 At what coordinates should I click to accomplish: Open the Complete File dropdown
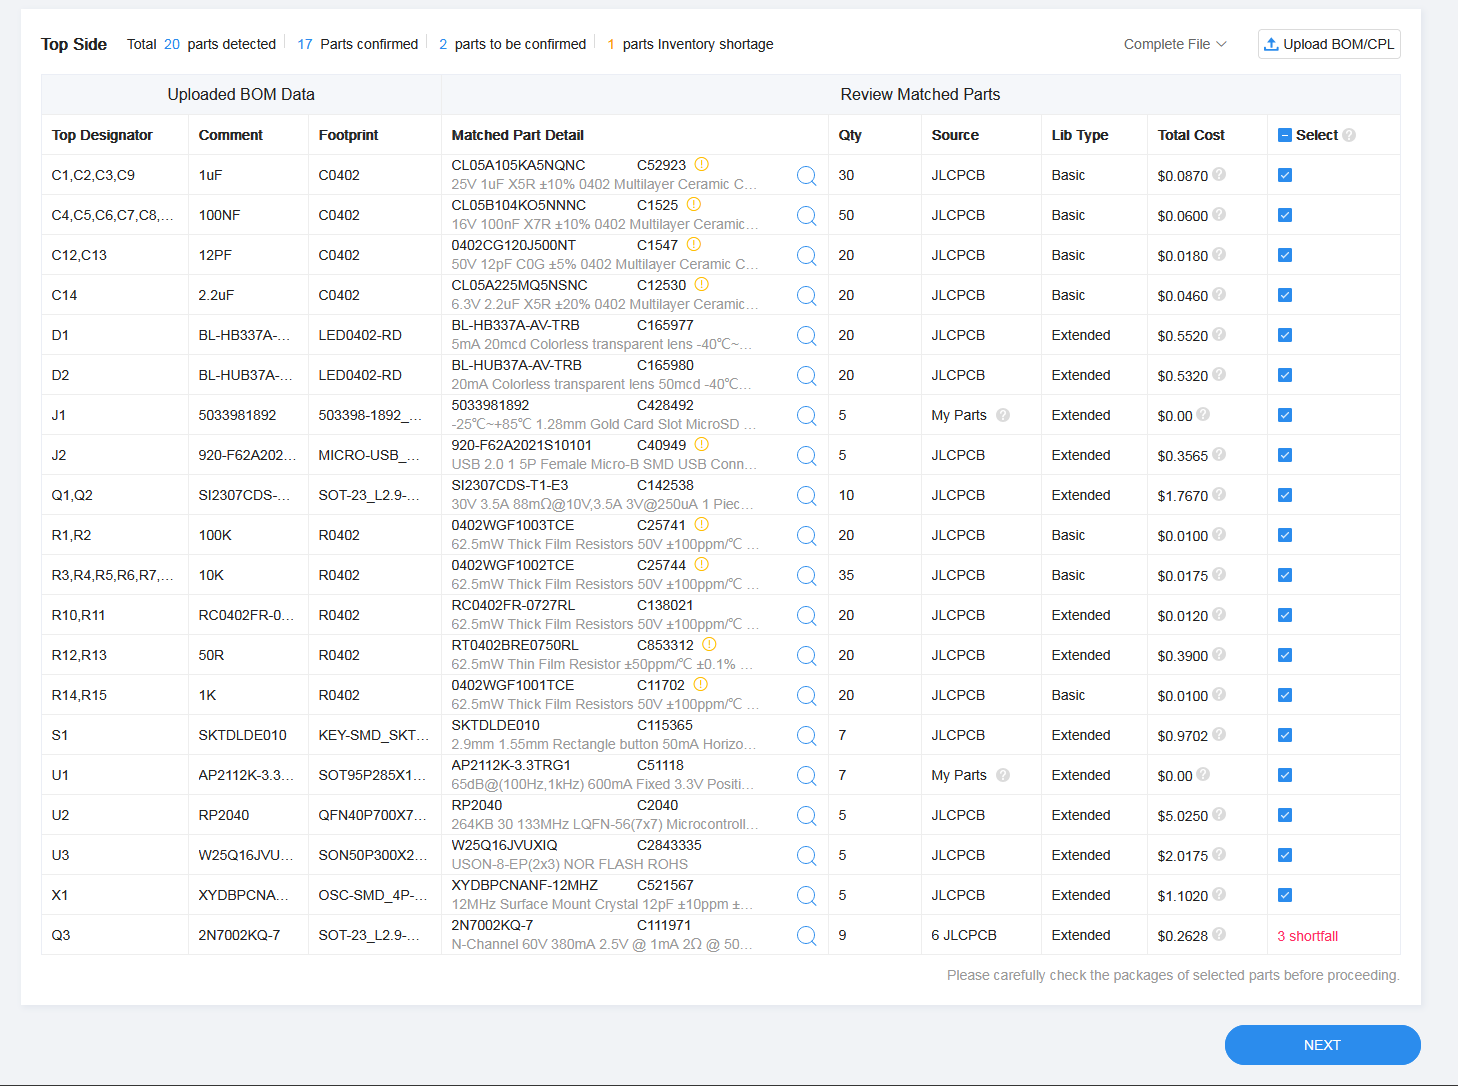pyautogui.click(x=1174, y=44)
